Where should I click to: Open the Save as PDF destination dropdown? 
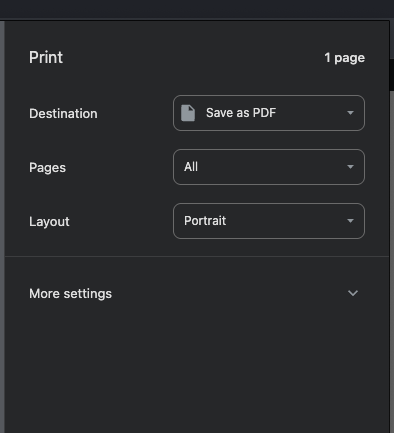[269, 113]
